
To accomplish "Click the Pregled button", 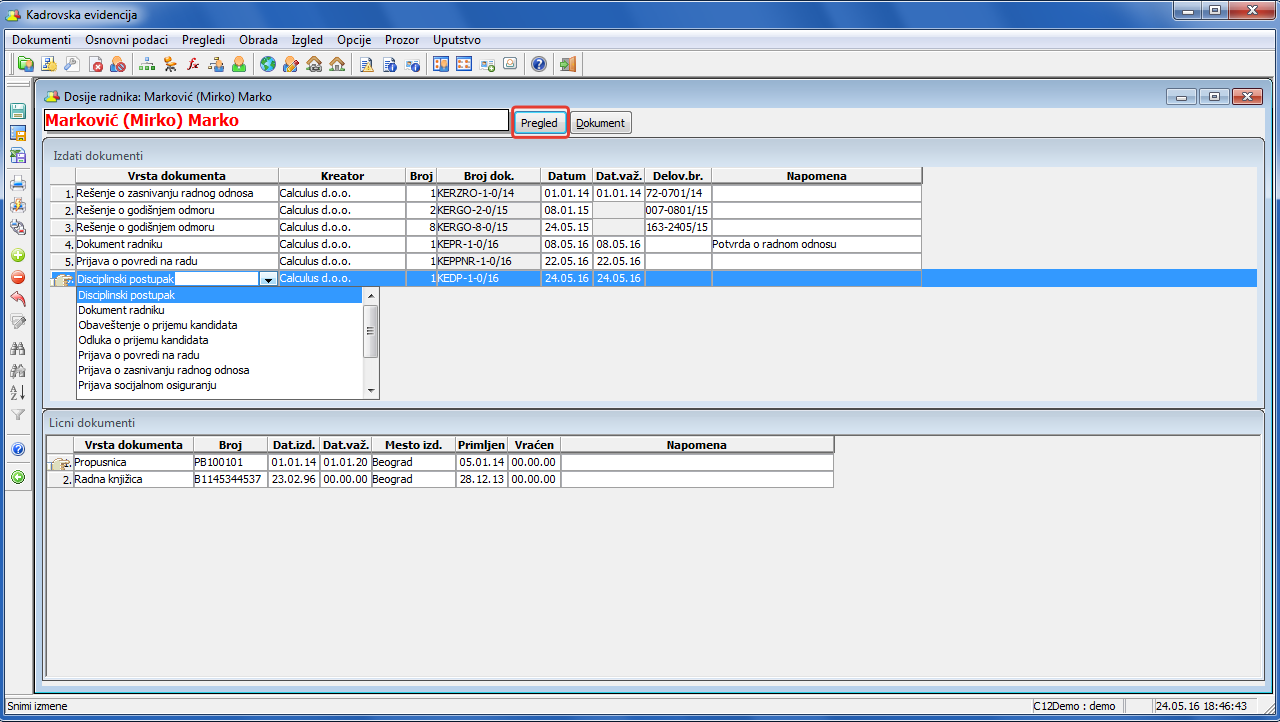I will pyautogui.click(x=540, y=123).
